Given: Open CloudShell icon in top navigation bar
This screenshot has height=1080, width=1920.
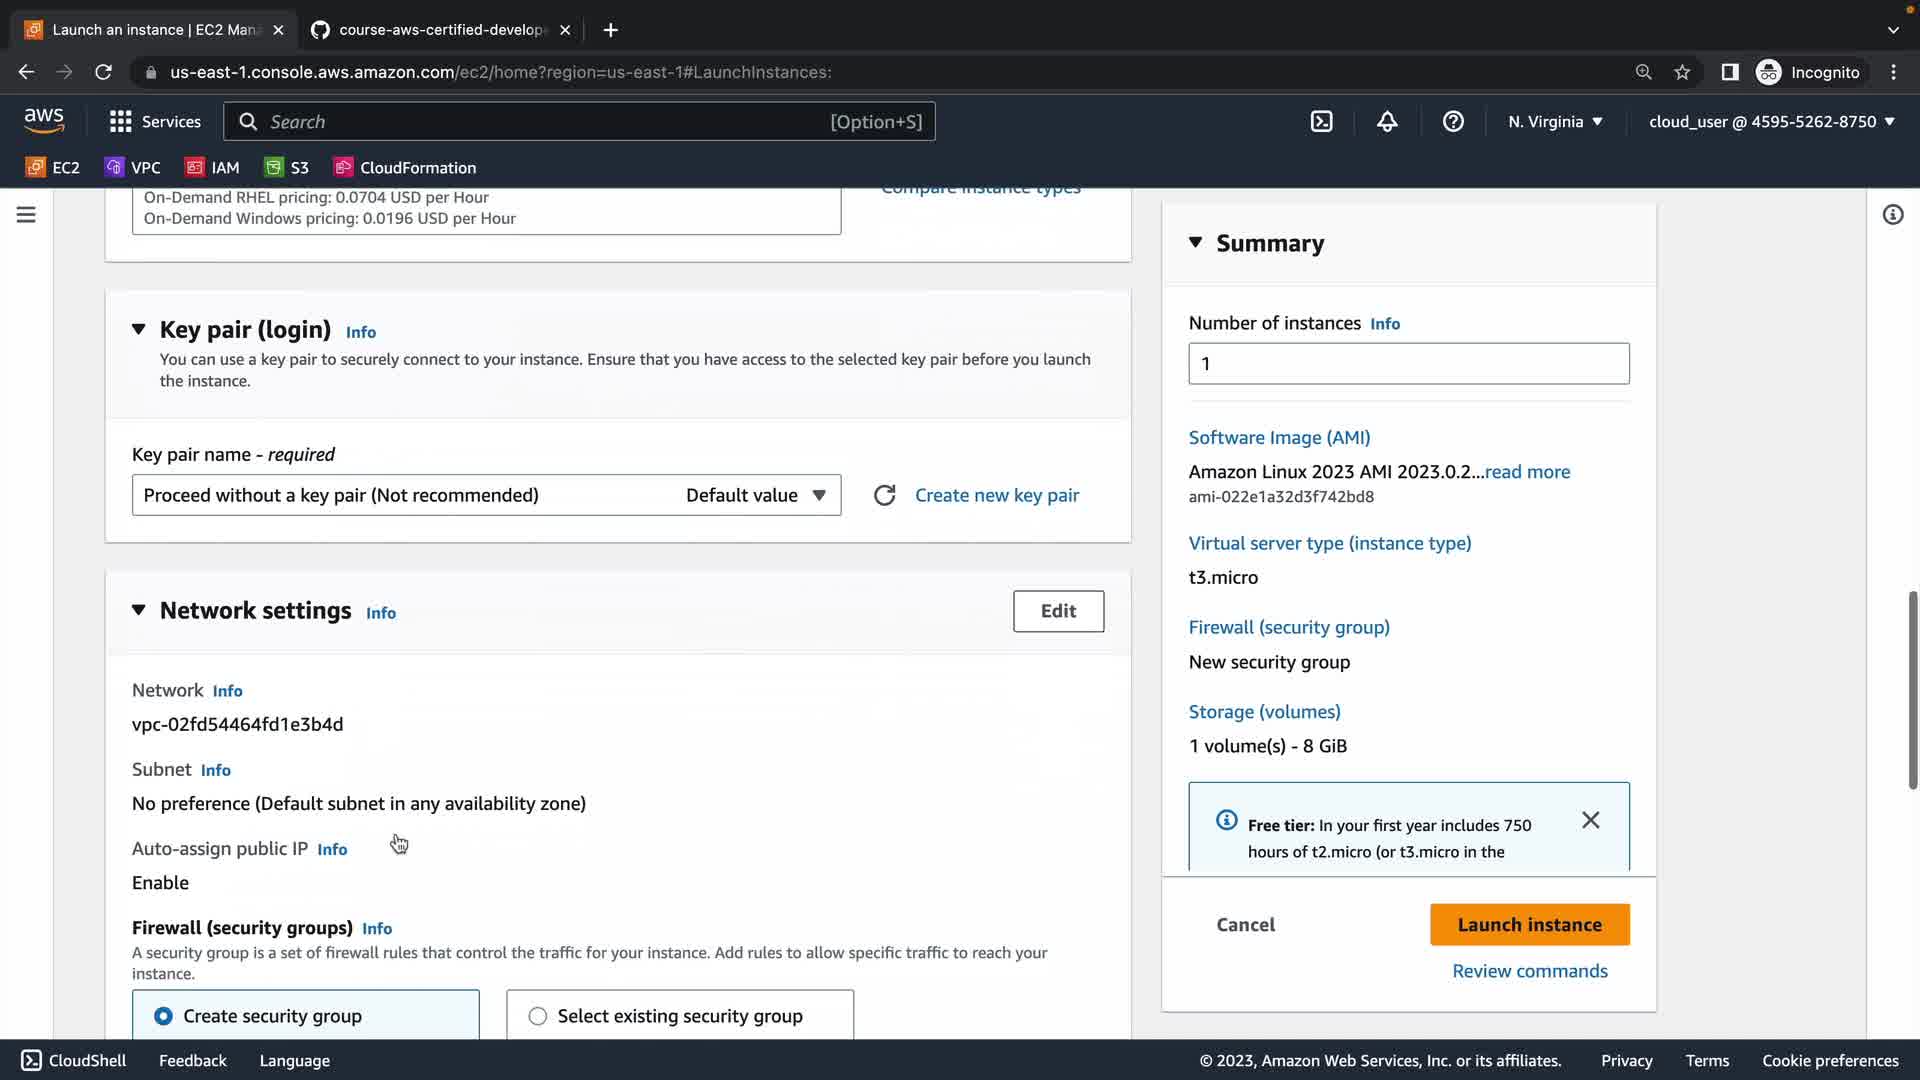Looking at the screenshot, I should click(x=1321, y=122).
